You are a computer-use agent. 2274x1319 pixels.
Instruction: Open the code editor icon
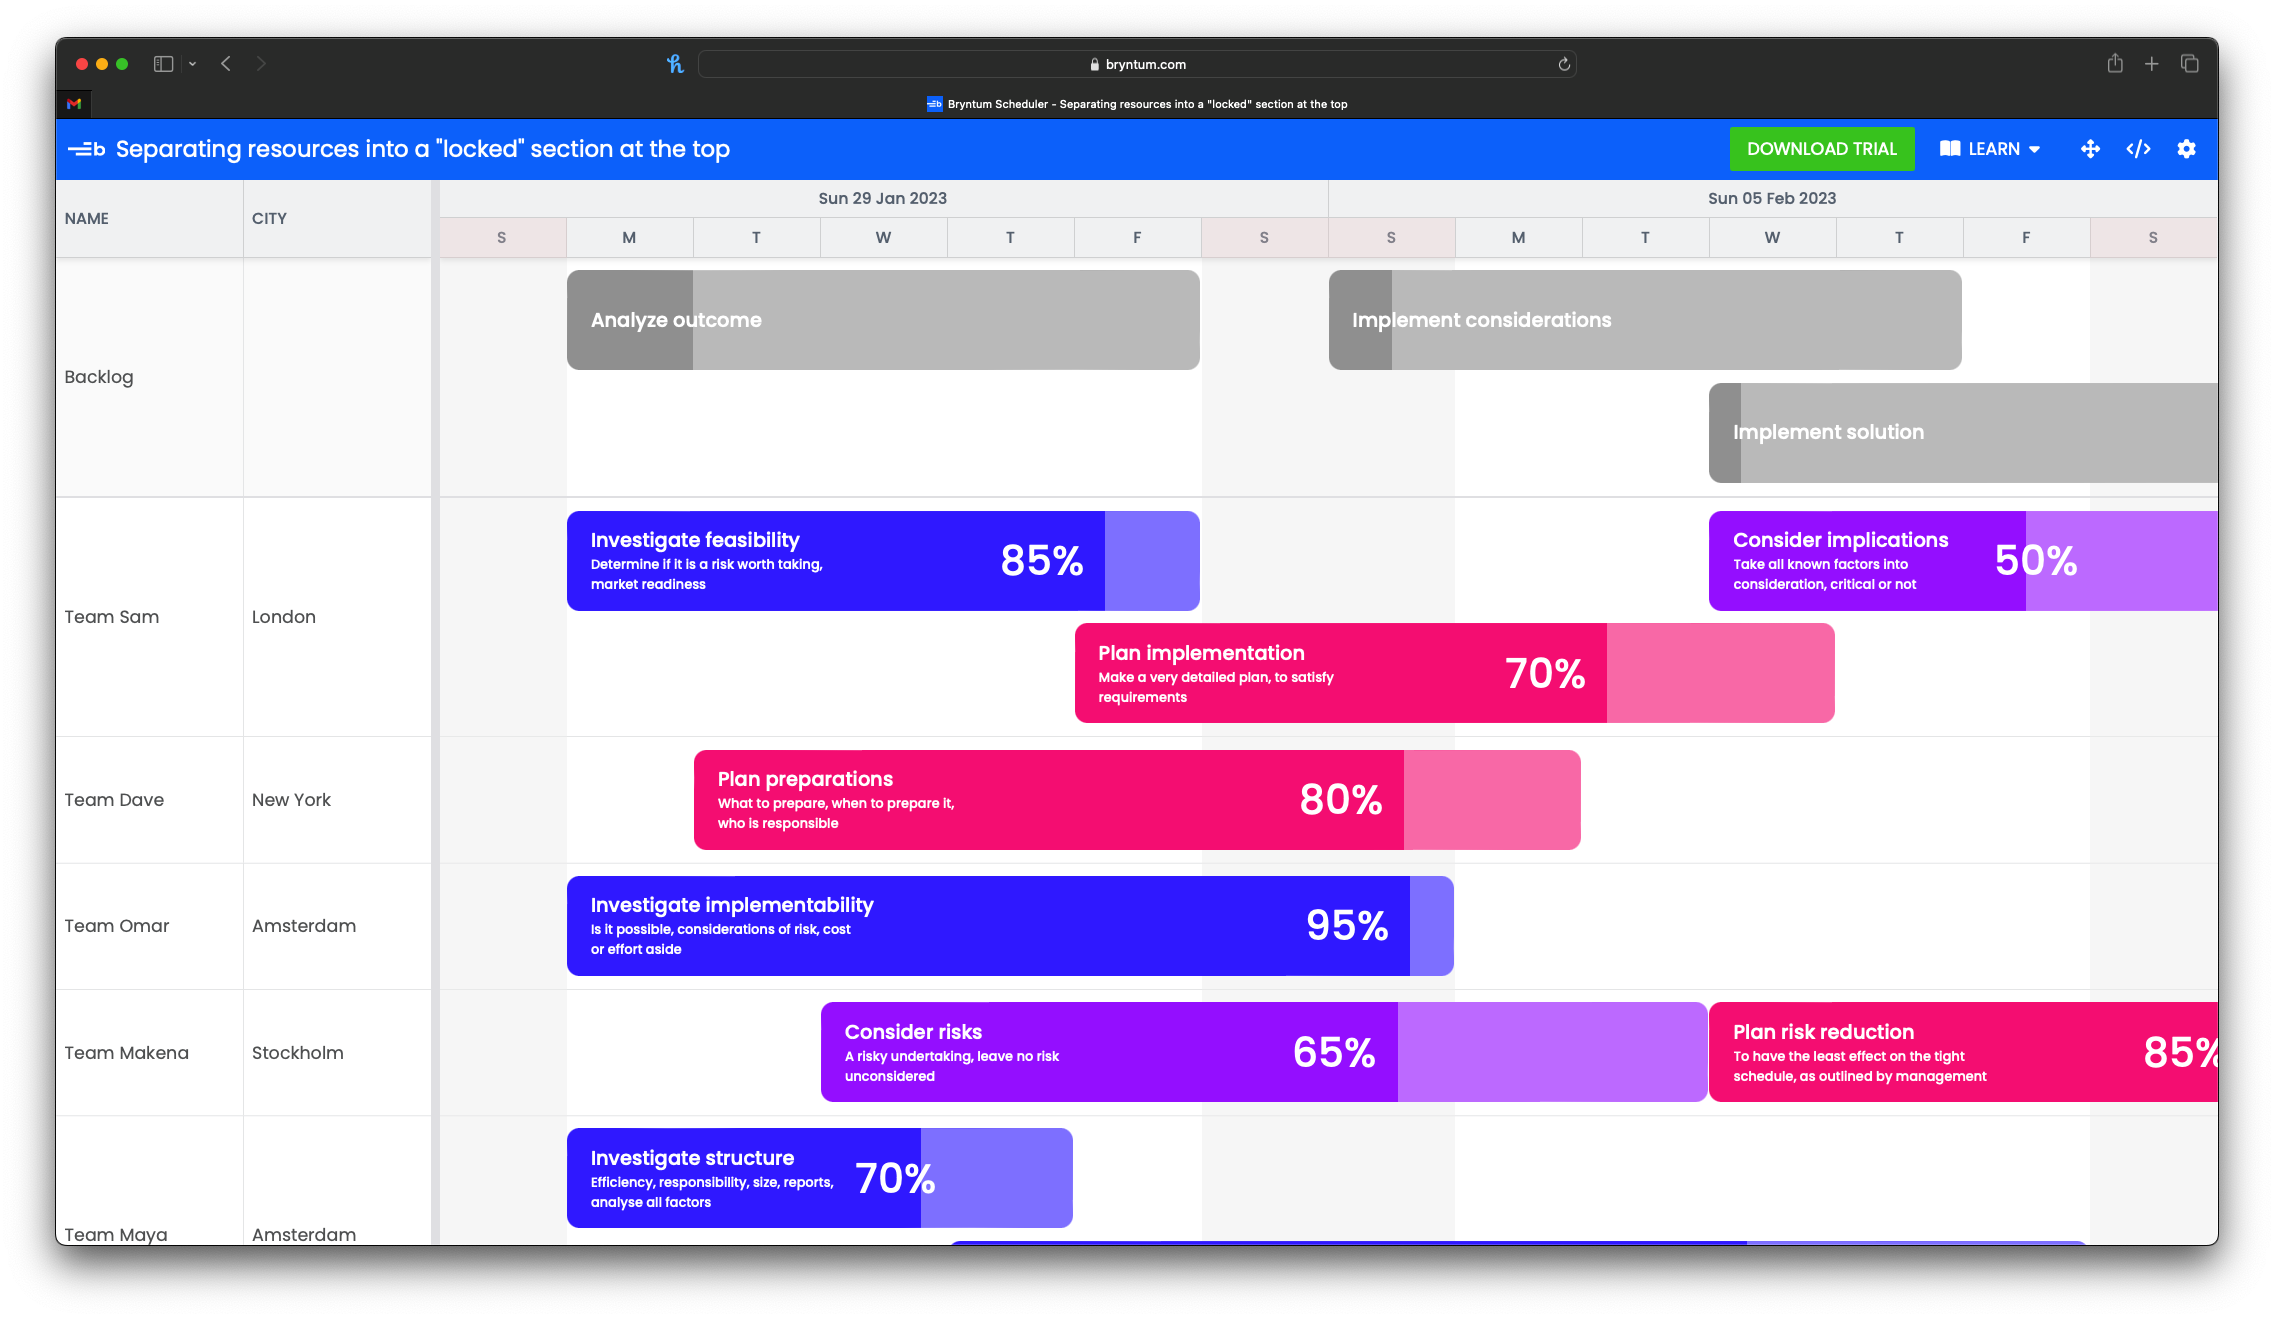click(x=2138, y=149)
